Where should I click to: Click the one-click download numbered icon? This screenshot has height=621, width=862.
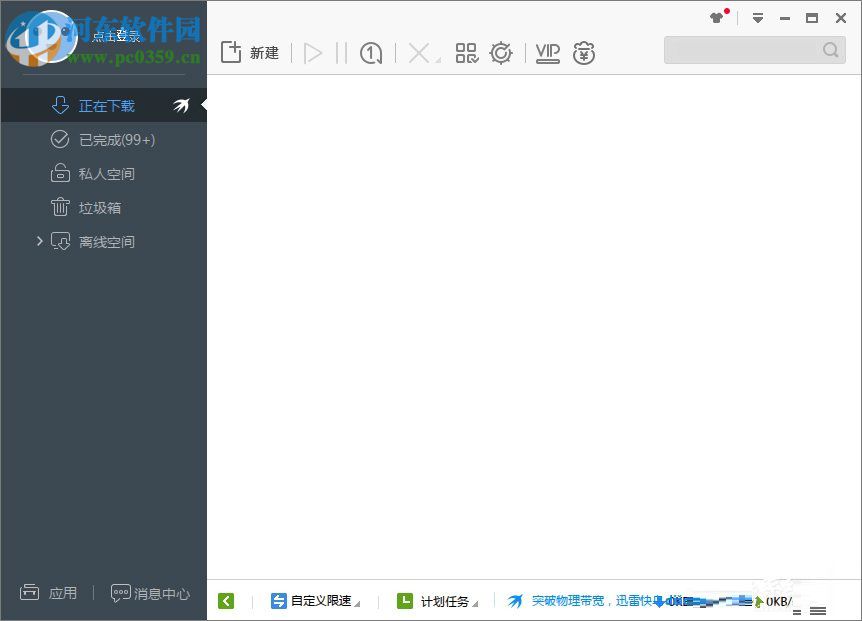[x=371, y=52]
